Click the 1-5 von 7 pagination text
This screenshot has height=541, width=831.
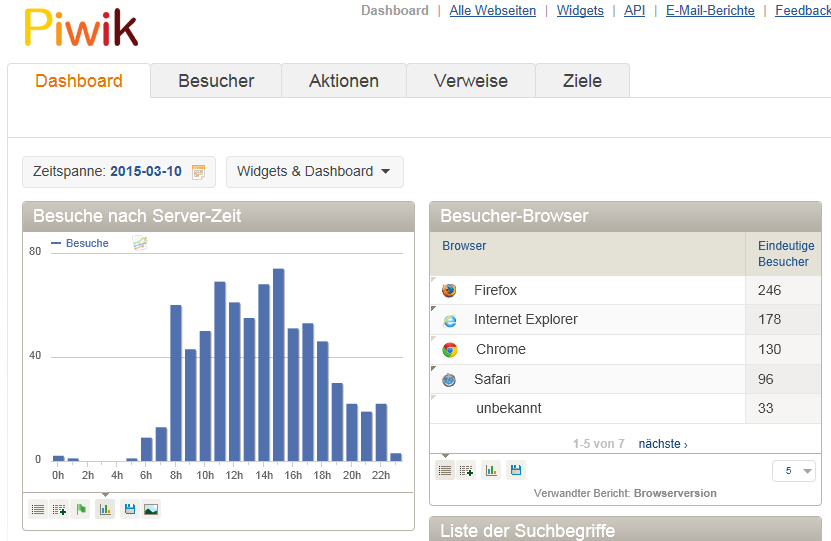(x=598, y=444)
